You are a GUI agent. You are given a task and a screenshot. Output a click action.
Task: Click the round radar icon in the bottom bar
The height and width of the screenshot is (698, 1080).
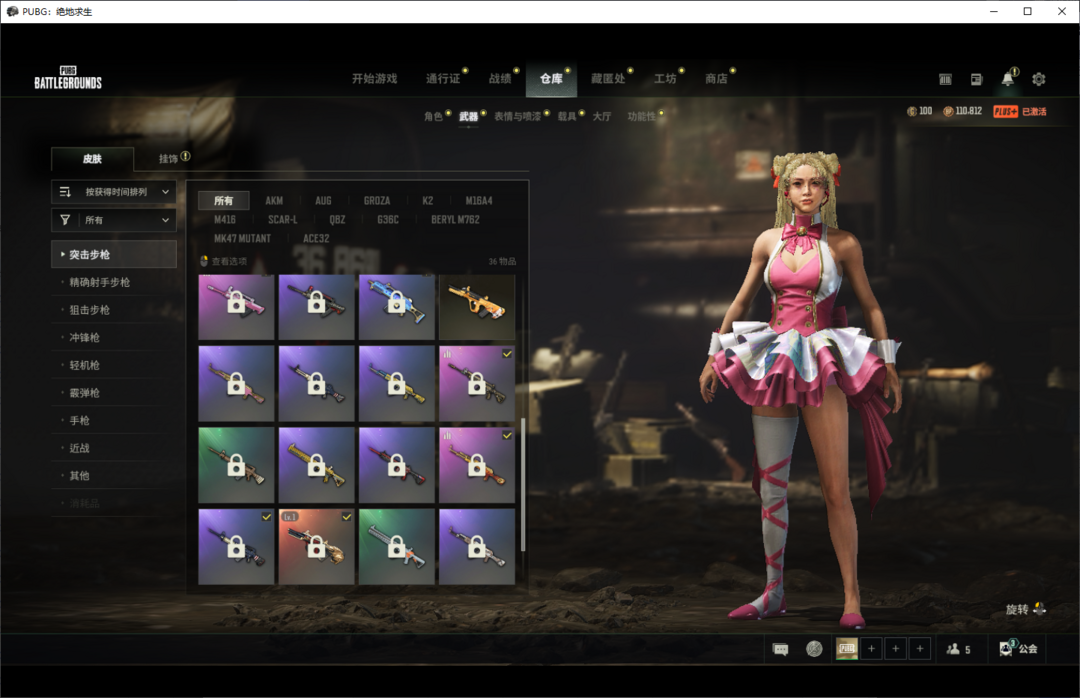(814, 649)
